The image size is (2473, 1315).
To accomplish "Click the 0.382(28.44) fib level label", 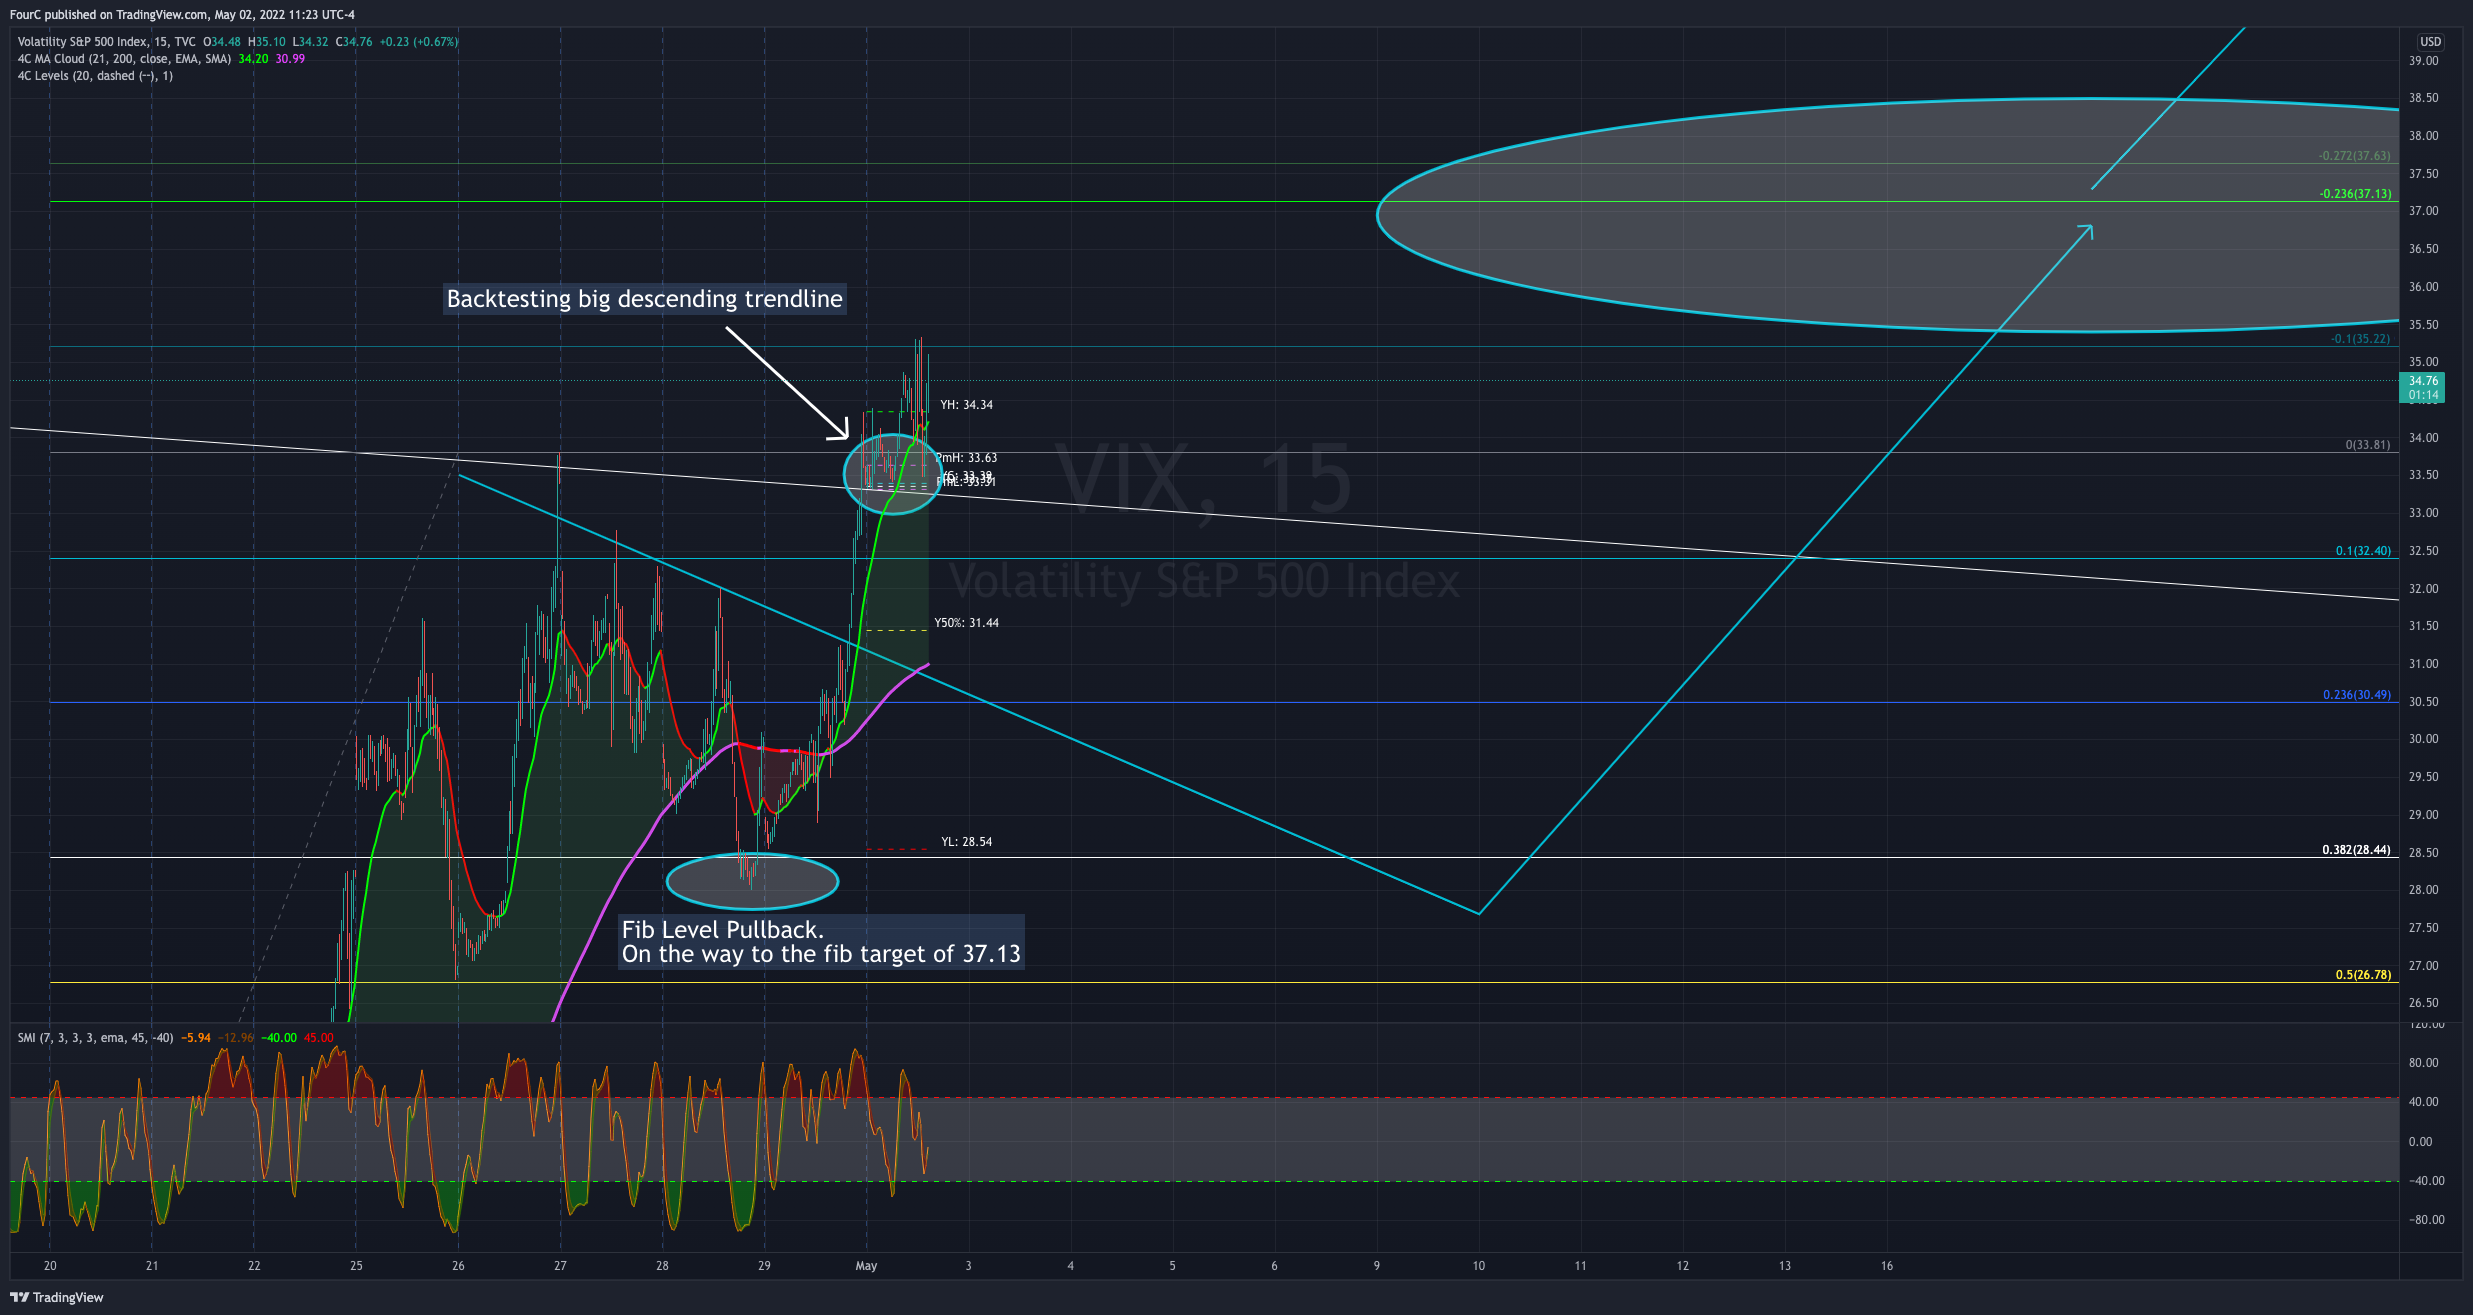I will pos(2356,850).
